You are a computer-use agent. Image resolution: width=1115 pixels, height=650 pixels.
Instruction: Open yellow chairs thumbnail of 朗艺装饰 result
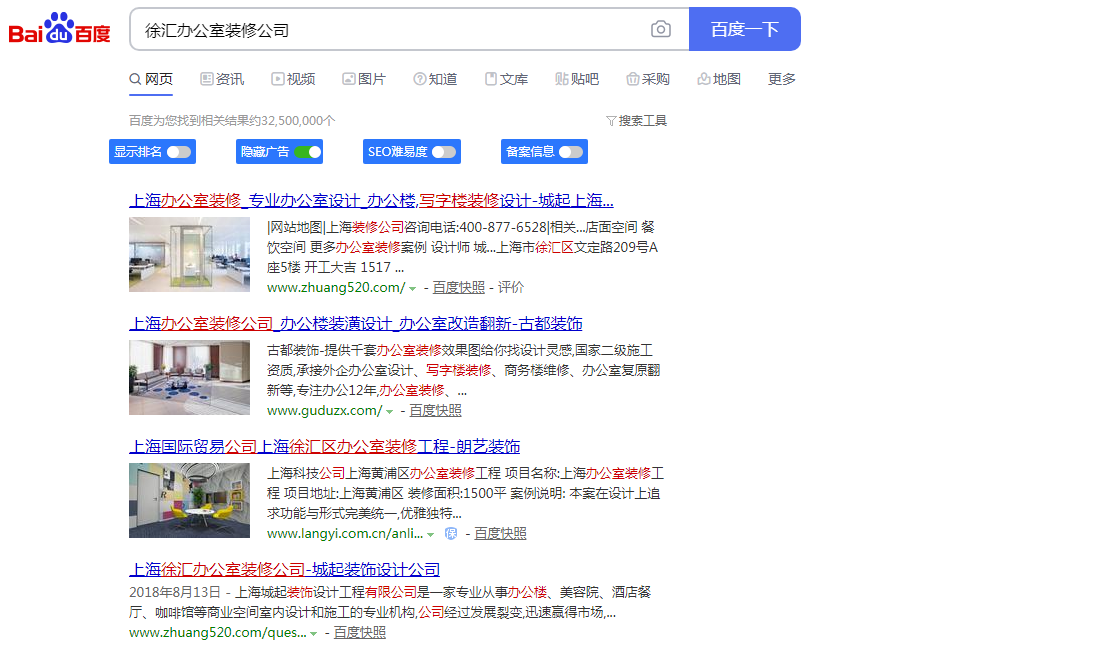(189, 501)
